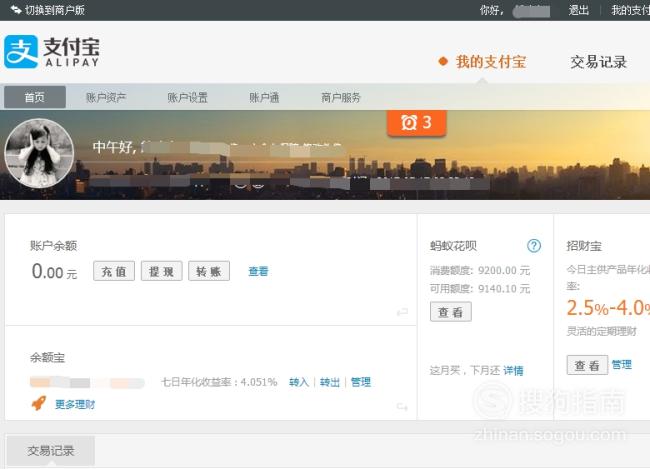The width and height of the screenshot is (650, 469).
Task: Click 消费额度: 9200.00 元 text
Action: point(480,270)
